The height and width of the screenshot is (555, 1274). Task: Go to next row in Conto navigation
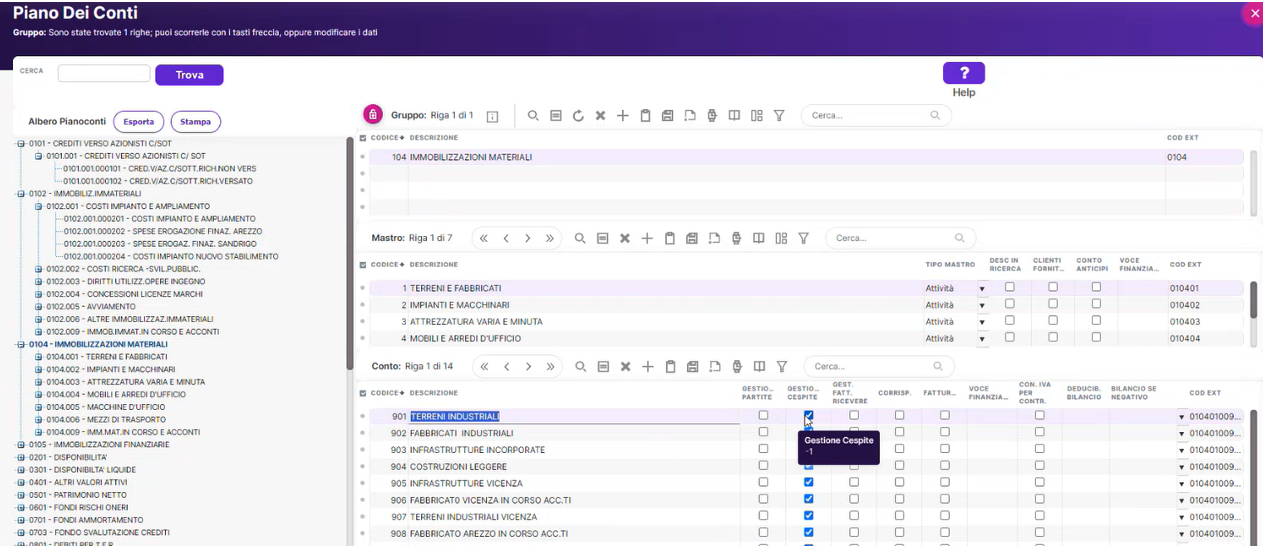pyautogui.click(x=528, y=367)
